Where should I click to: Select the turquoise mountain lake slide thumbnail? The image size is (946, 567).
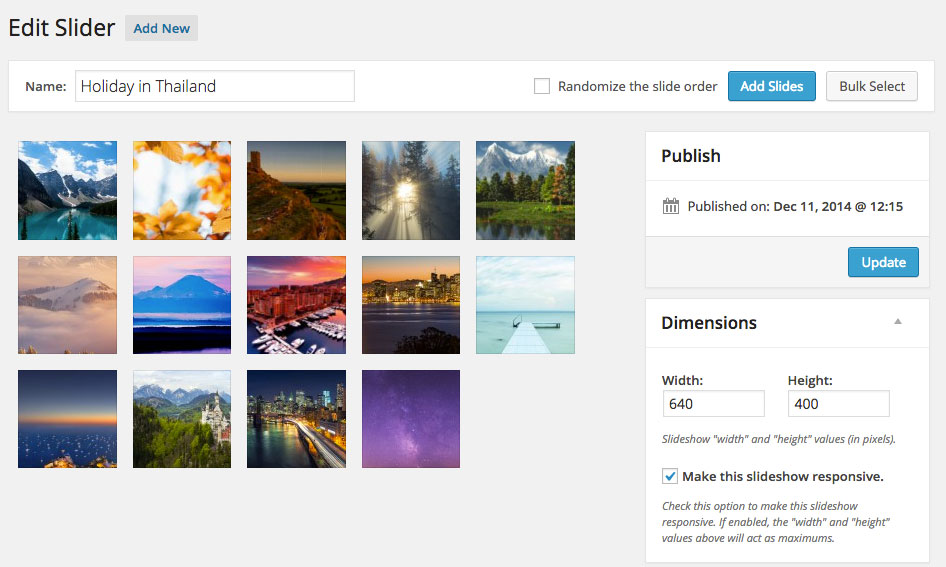coord(67,190)
